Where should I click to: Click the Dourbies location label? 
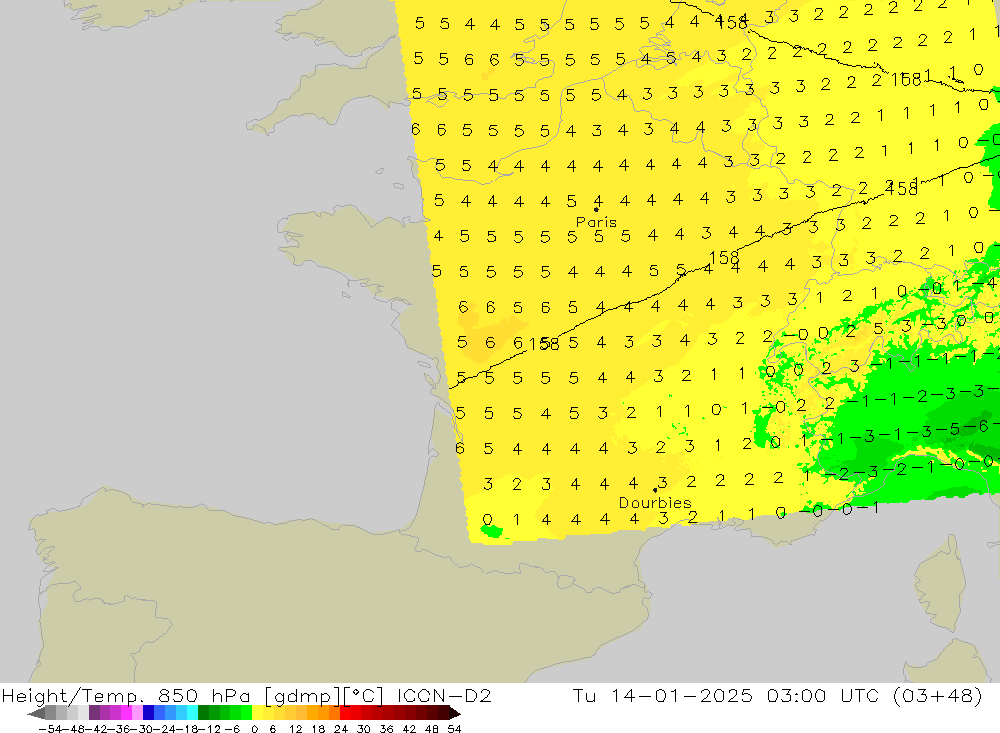655,503
